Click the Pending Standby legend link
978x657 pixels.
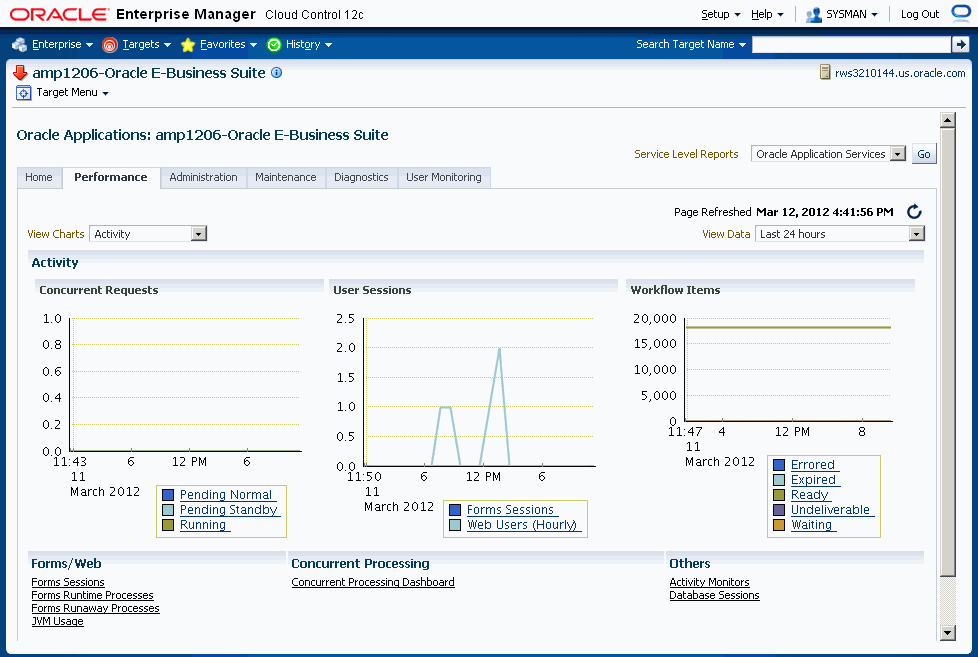[x=230, y=510]
